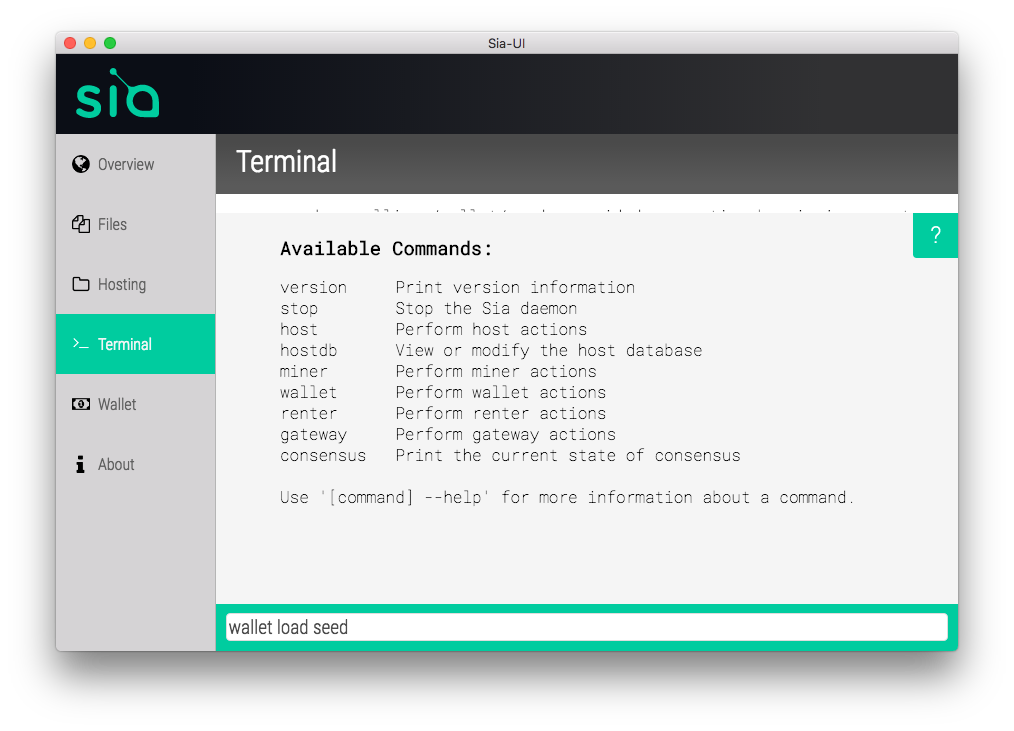Screen dimensions: 1014x731
Task: Click 'Stop the Sia daemon' description
Action: coord(486,309)
